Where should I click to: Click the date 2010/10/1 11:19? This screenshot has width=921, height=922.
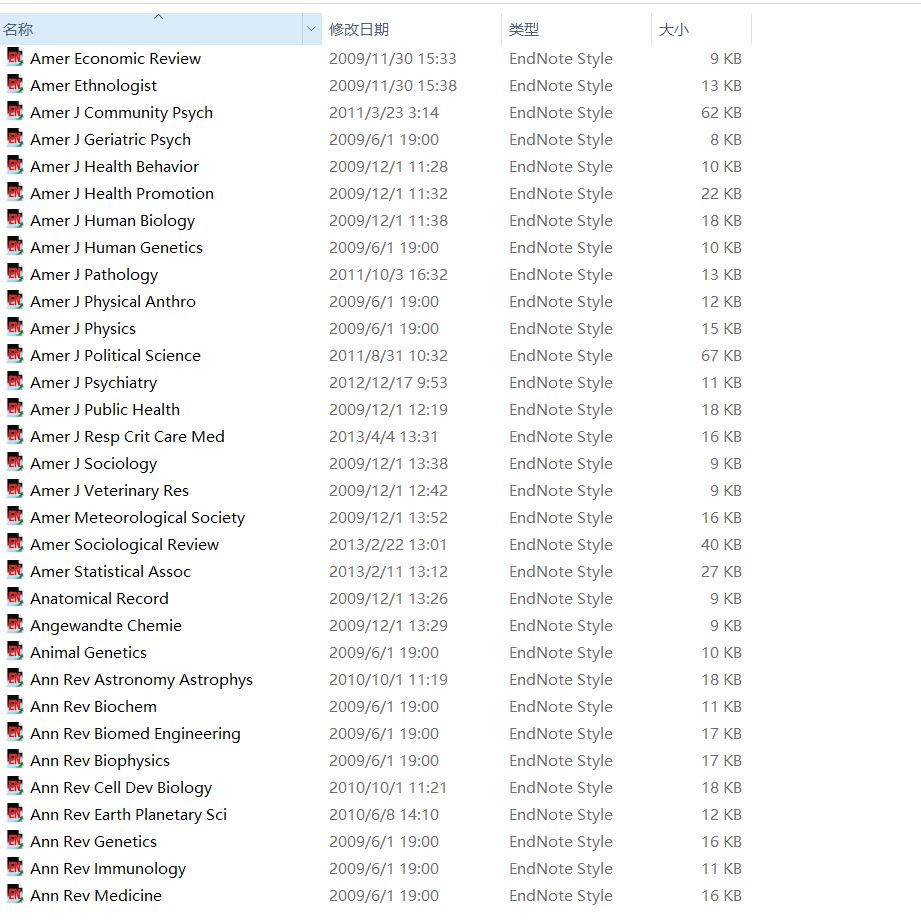tap(388, 679)
